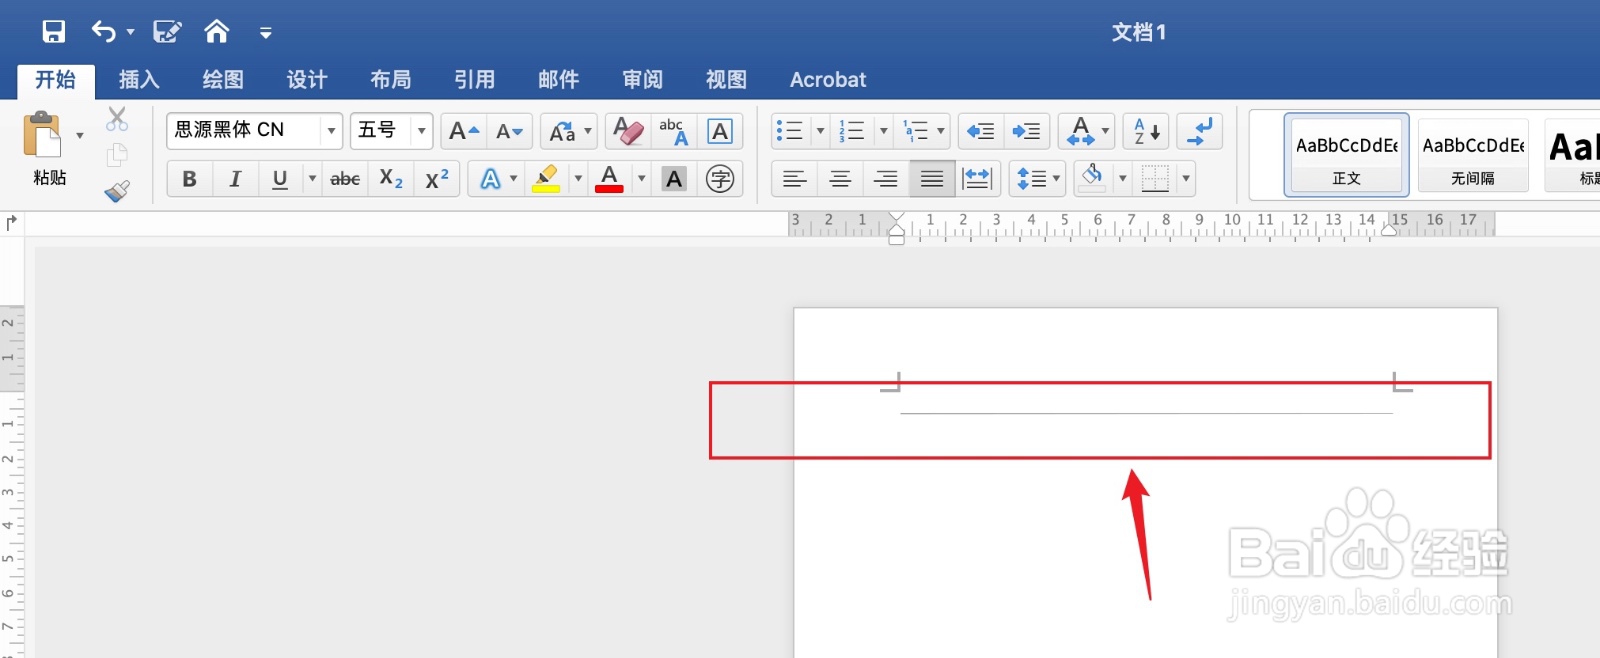The width and height of the screenshot is (1600, 658).
Task: Open the undo history dropdown arrow
Action: click(130, 33)
